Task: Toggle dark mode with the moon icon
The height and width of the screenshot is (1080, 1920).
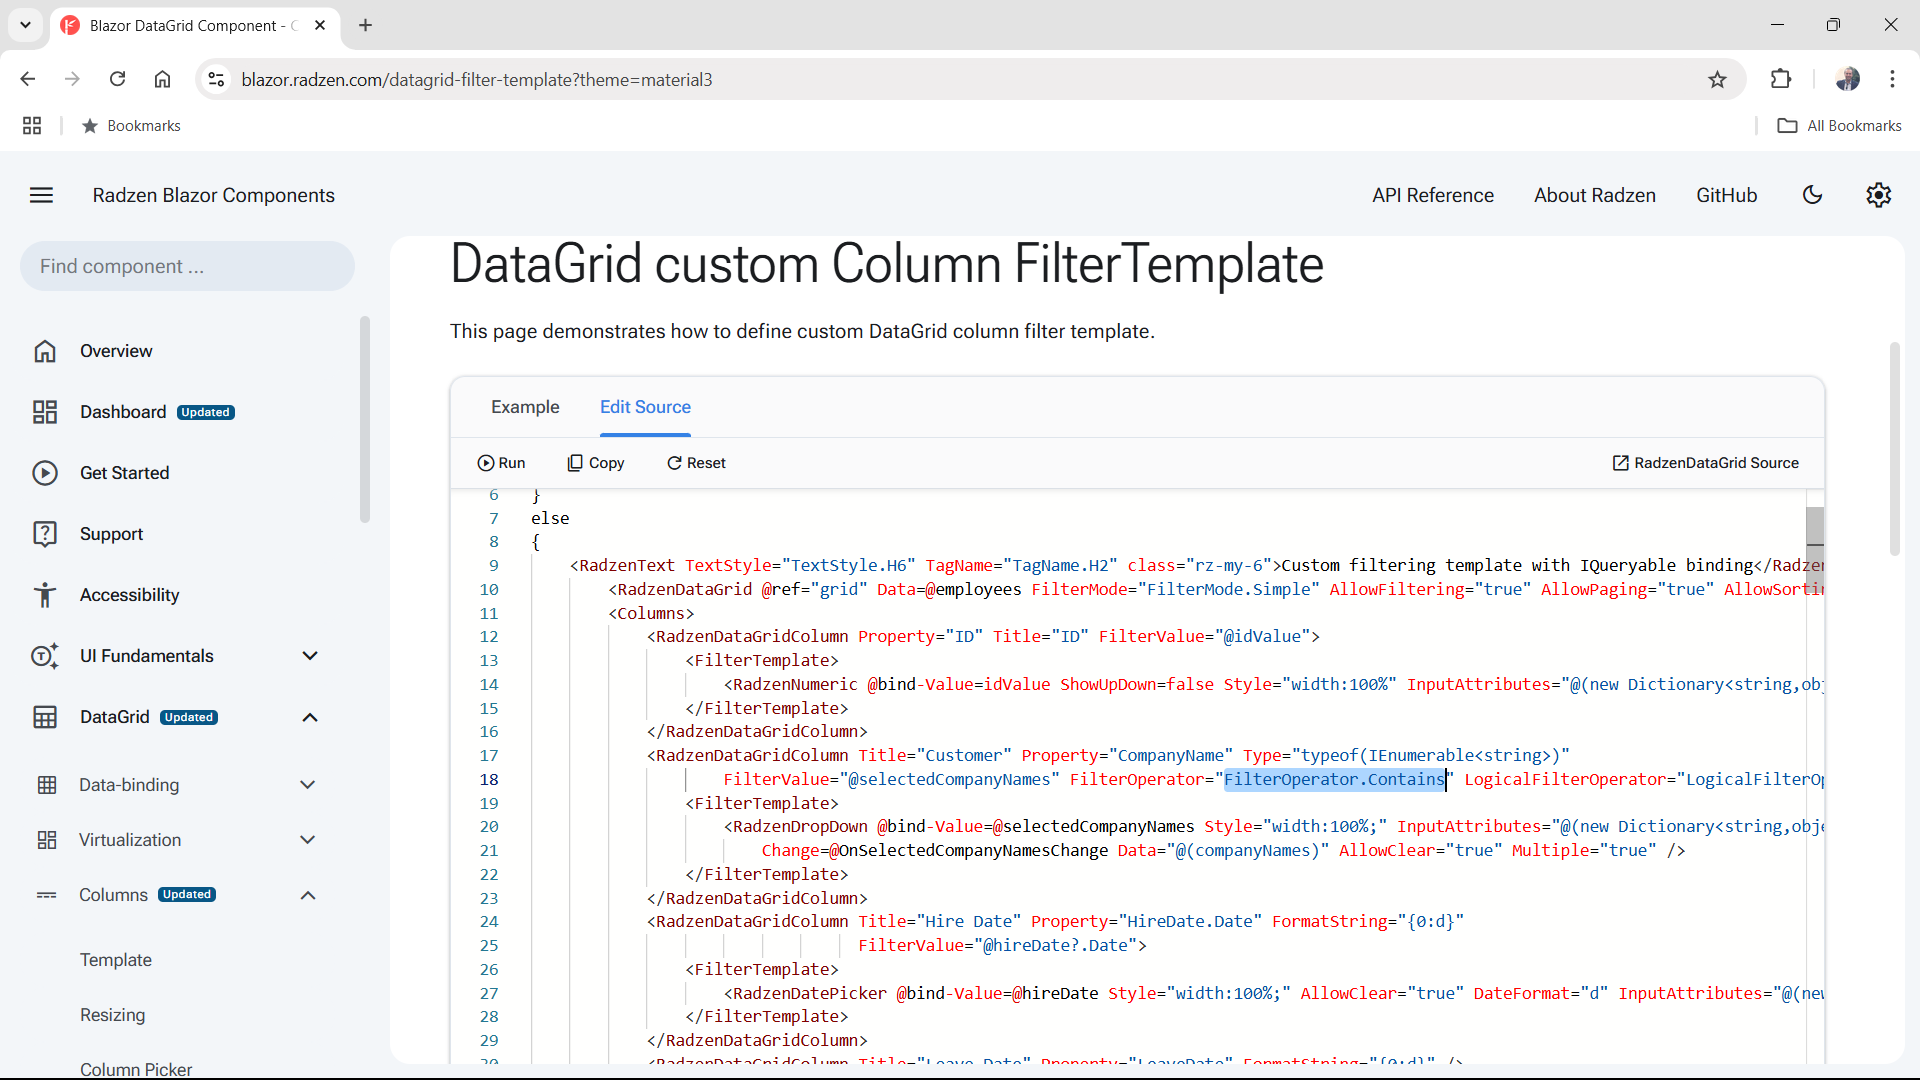Action: coord(1813,195)
